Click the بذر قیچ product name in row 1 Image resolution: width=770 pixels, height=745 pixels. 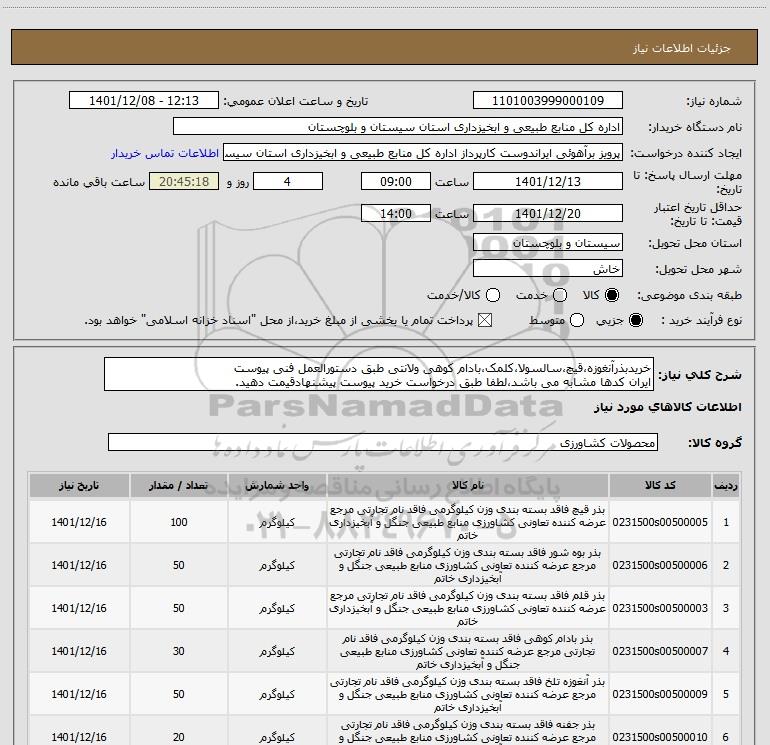468,522
